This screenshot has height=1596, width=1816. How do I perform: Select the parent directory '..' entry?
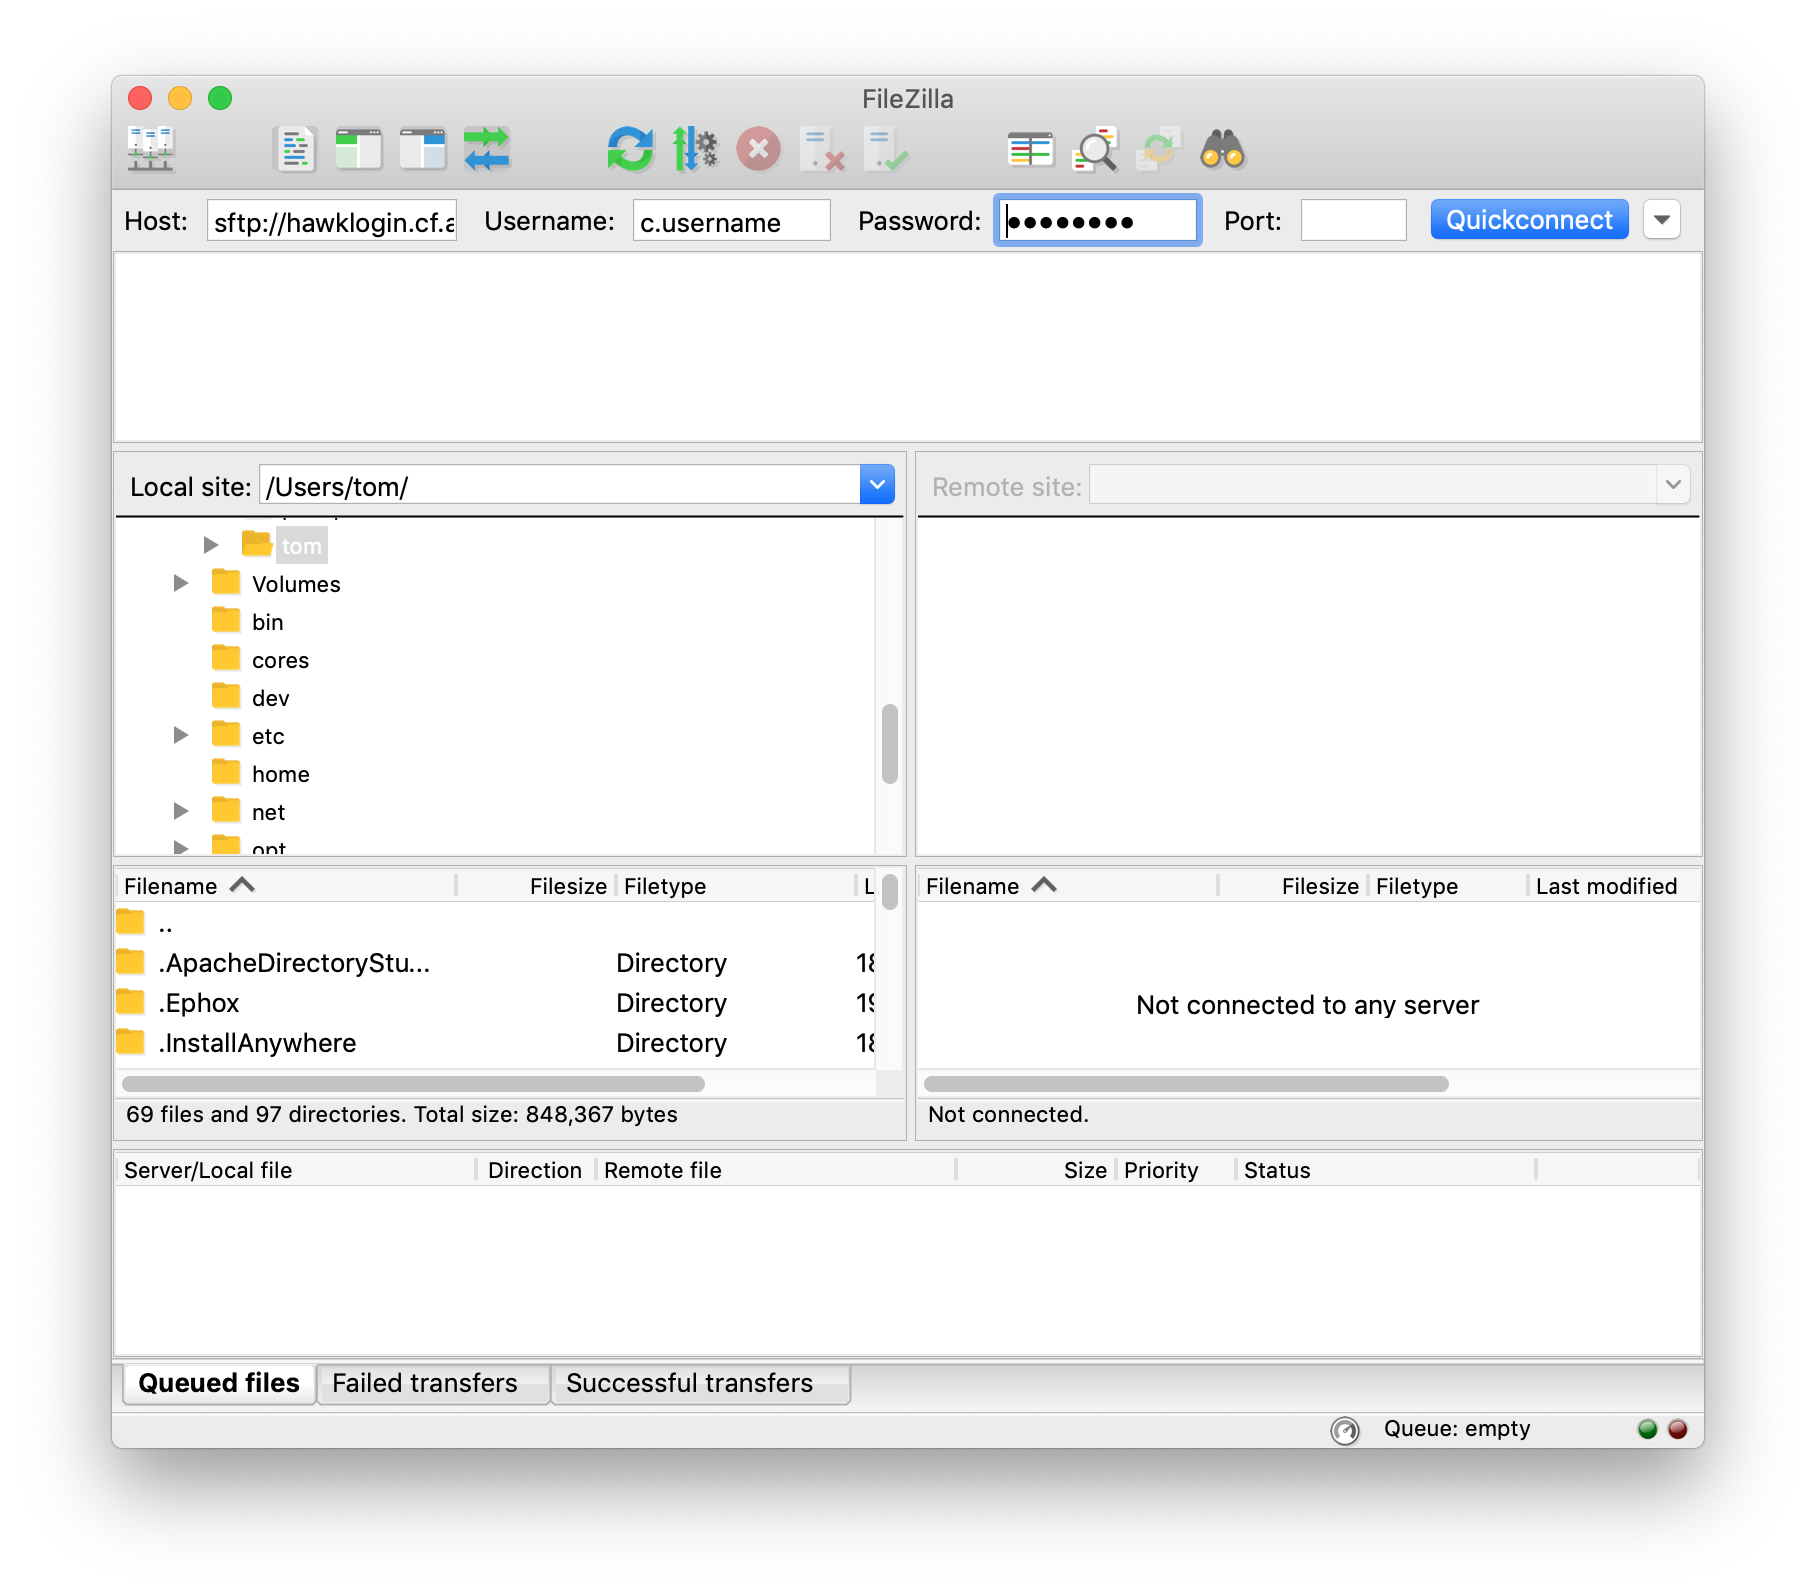(495, 923)
